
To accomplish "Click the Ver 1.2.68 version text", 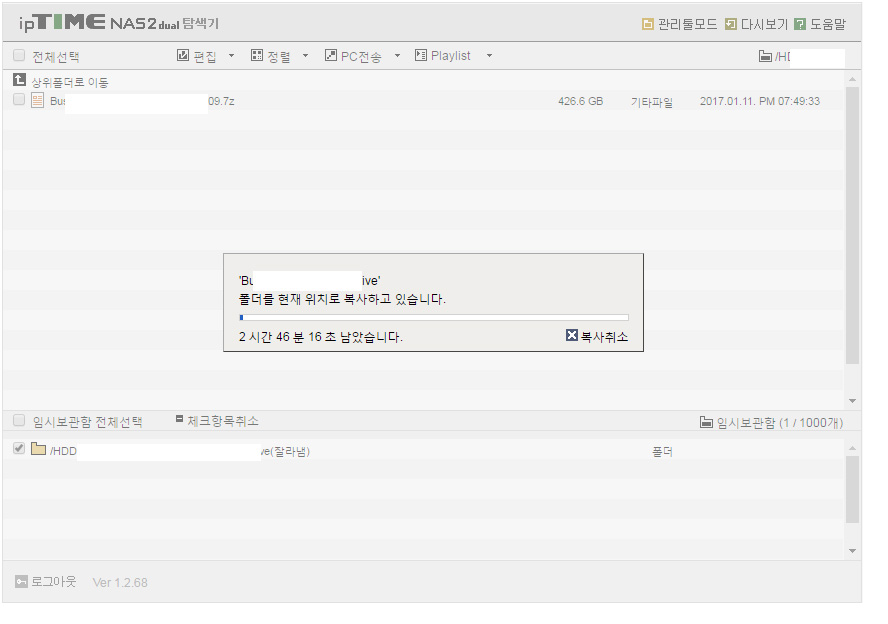I will (120, 582).
